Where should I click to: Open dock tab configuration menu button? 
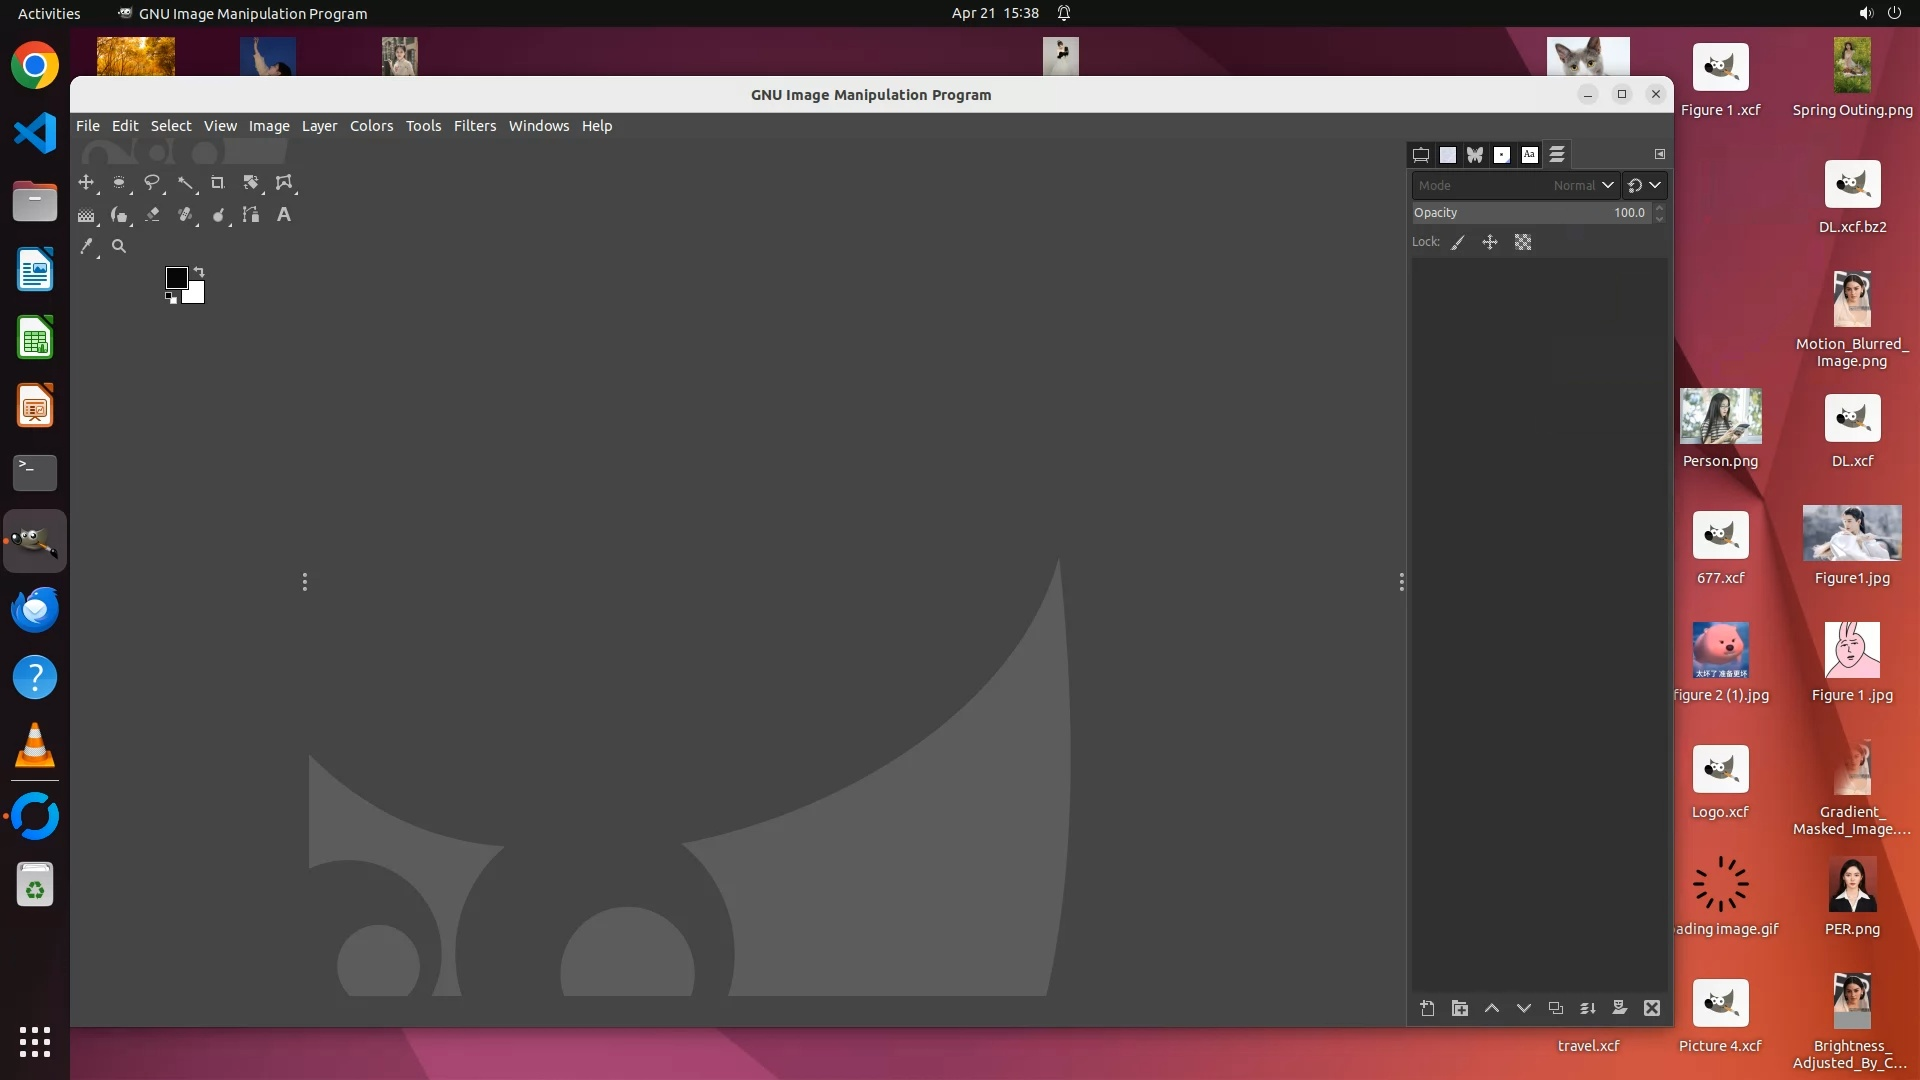[1660, 154]
